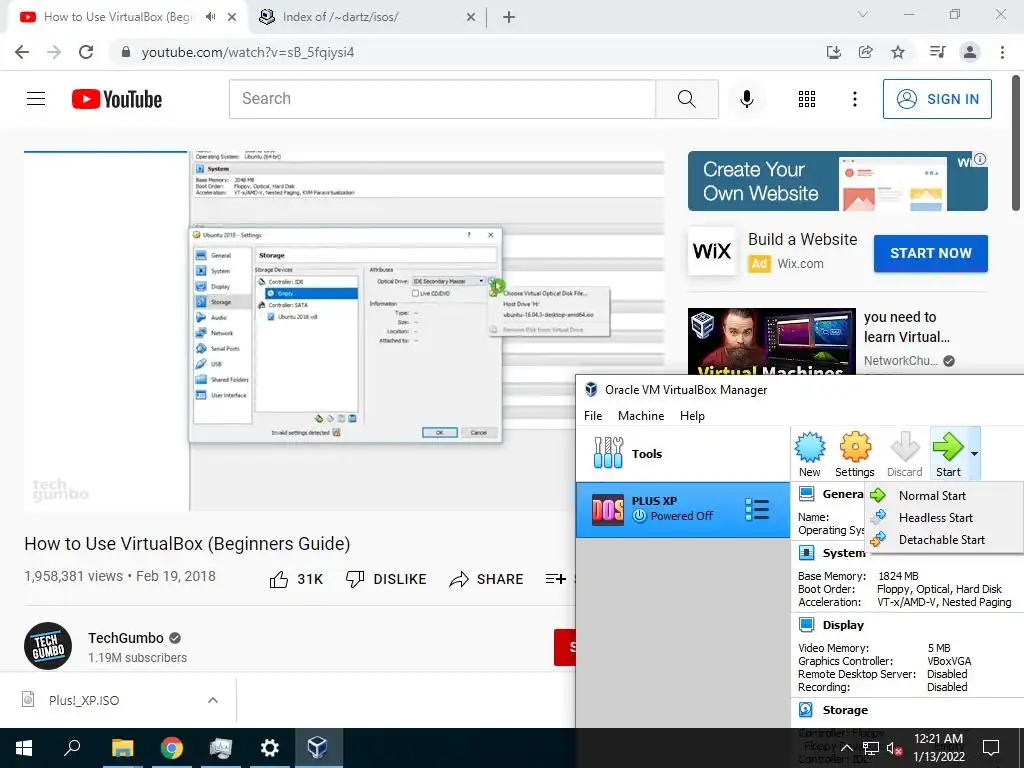Click the voice search microphone icon
Image resolution: width=1024 pixels, height=768 pixels.
pyautogui.click(x=746, y=99)
